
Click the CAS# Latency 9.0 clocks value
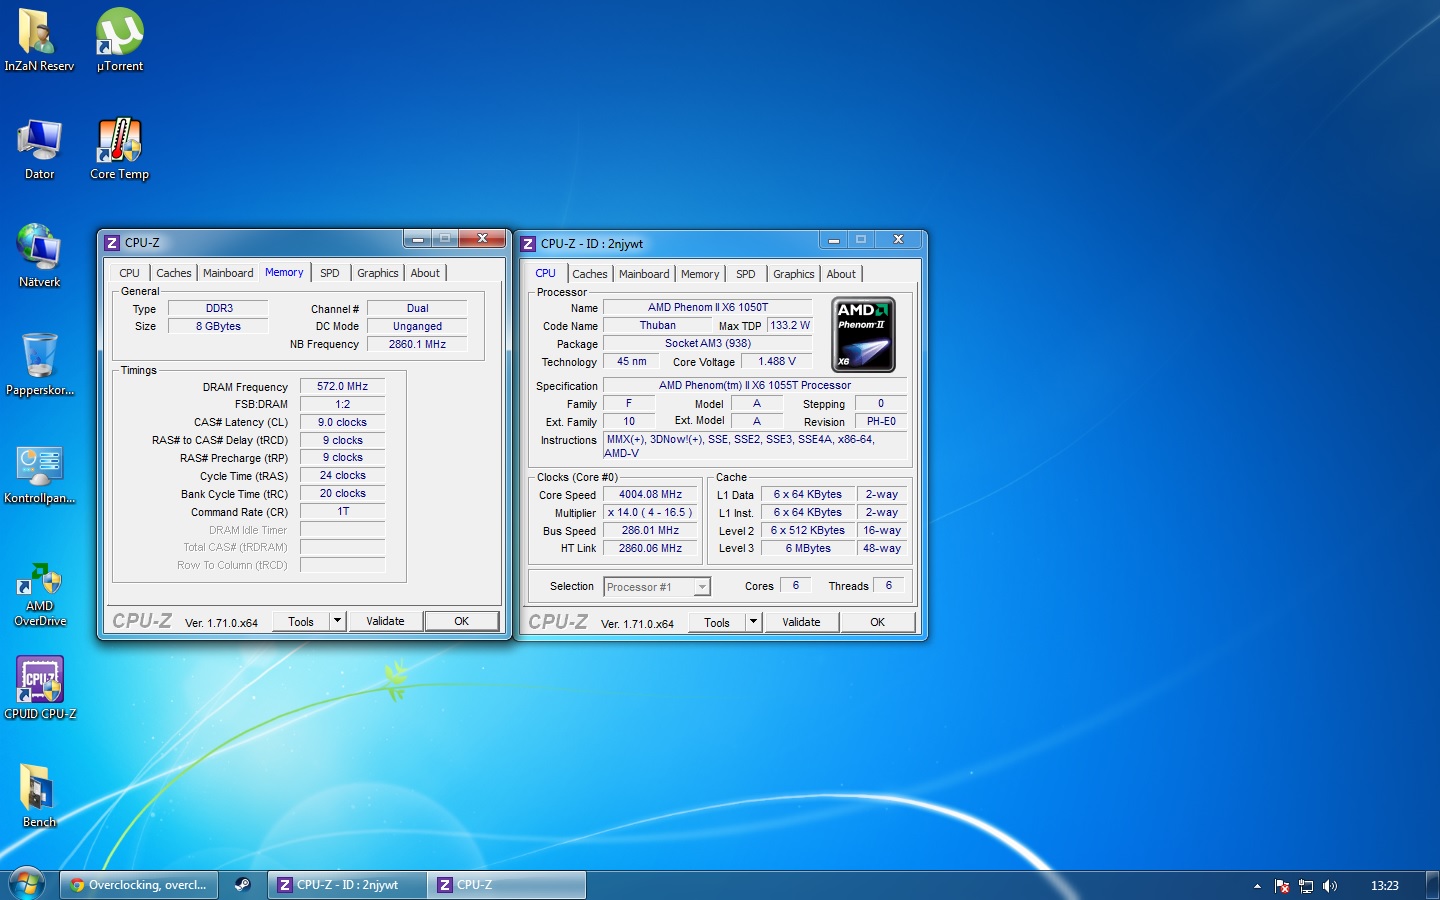(342, 422)
